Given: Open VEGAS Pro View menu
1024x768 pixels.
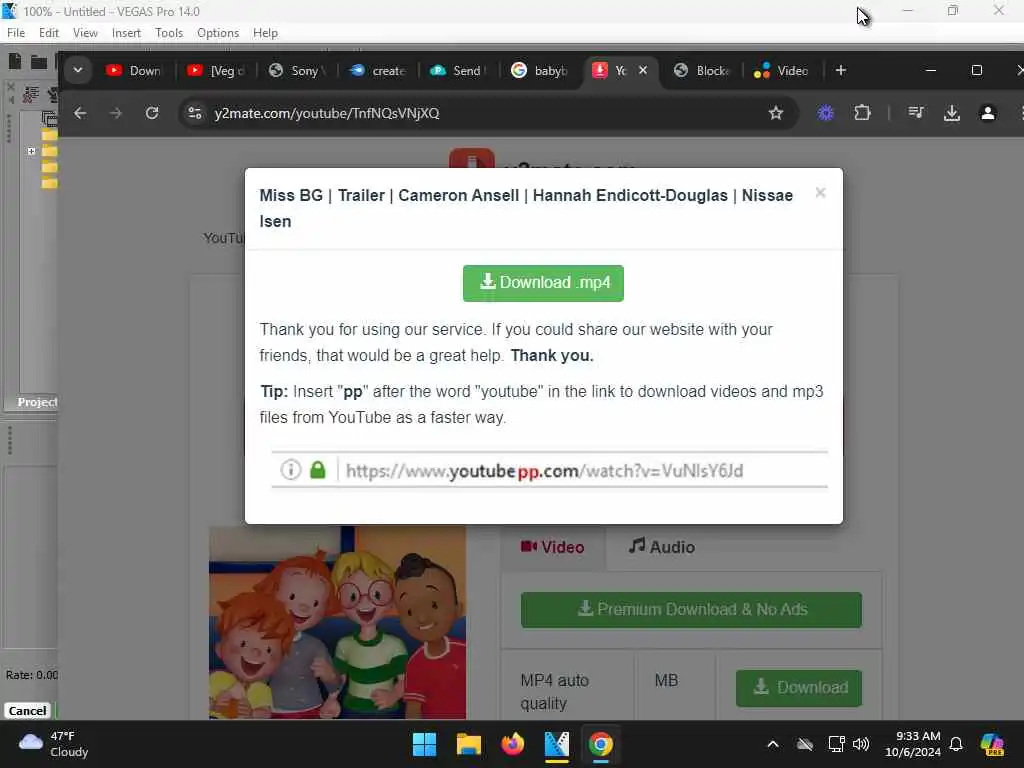Looking at the screenshot, I should pyautogui.click(x=86, y=33).
